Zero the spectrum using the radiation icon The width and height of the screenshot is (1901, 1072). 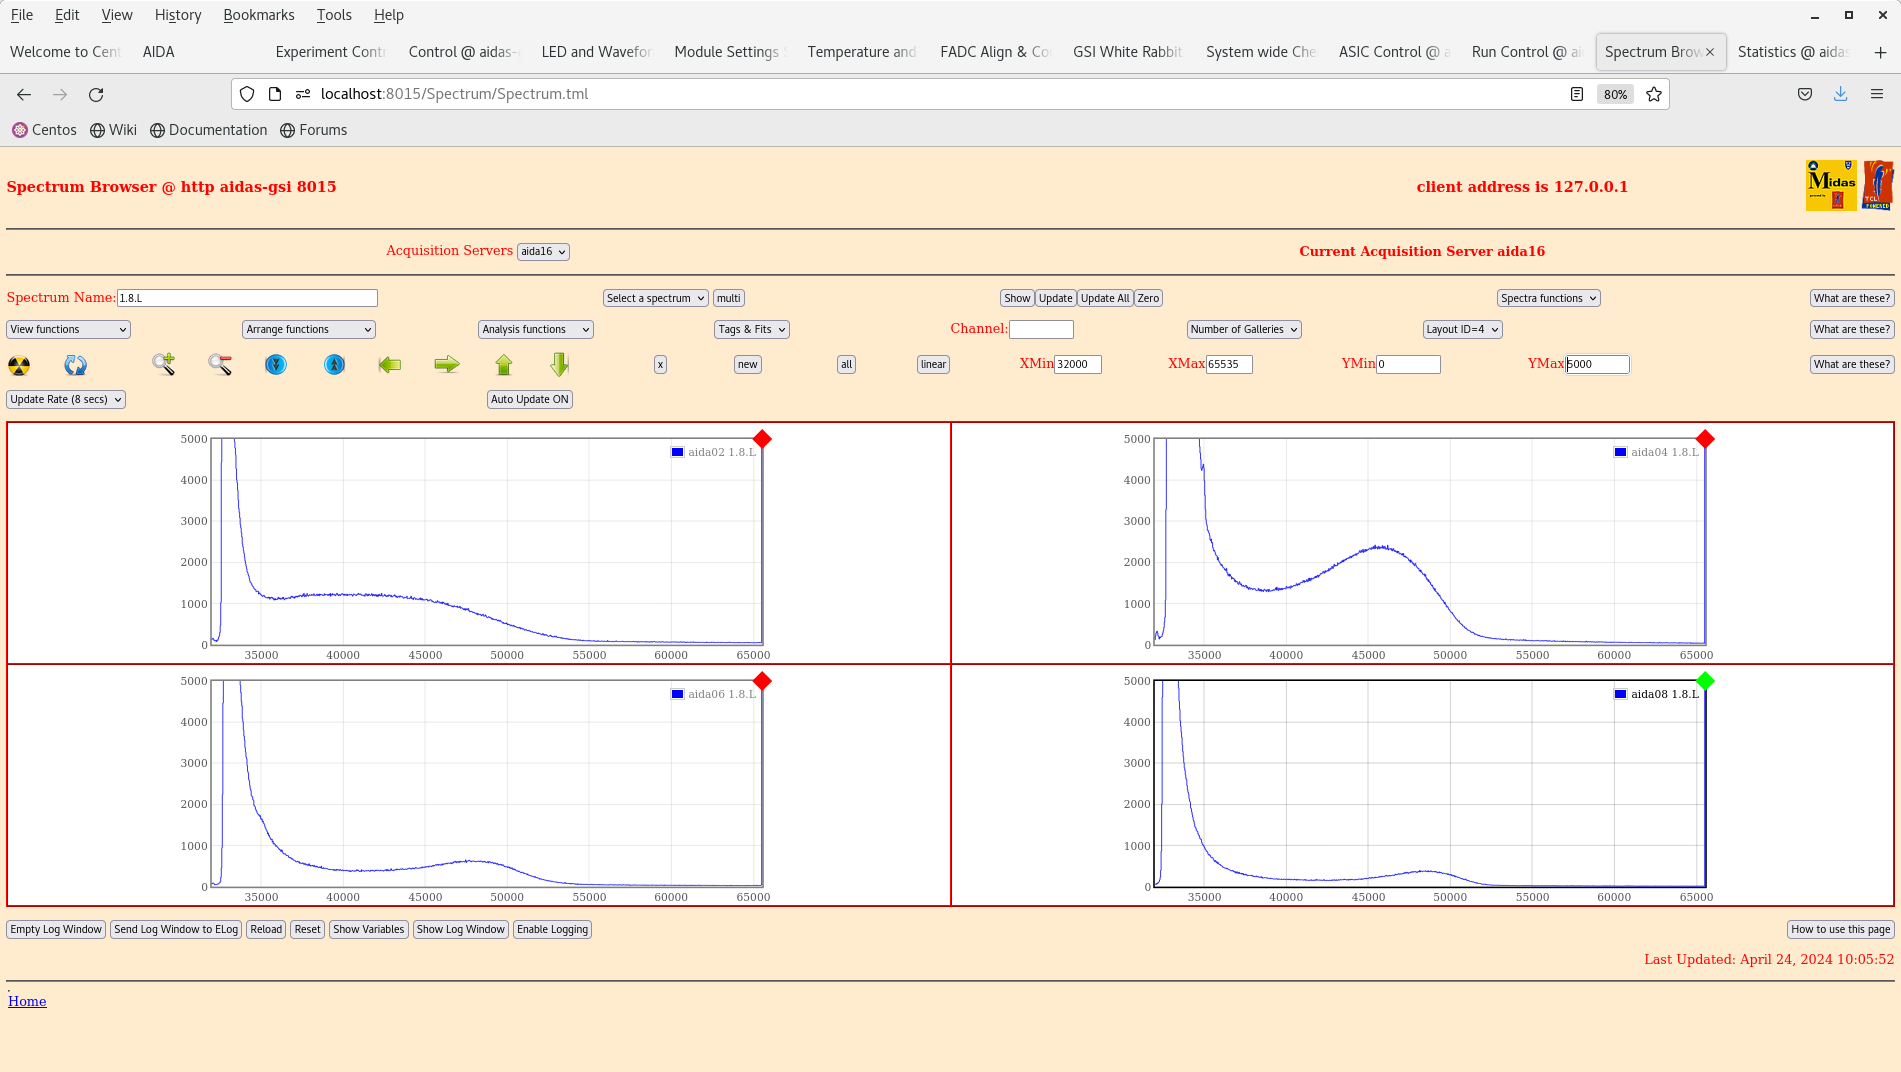pos(19,365)
